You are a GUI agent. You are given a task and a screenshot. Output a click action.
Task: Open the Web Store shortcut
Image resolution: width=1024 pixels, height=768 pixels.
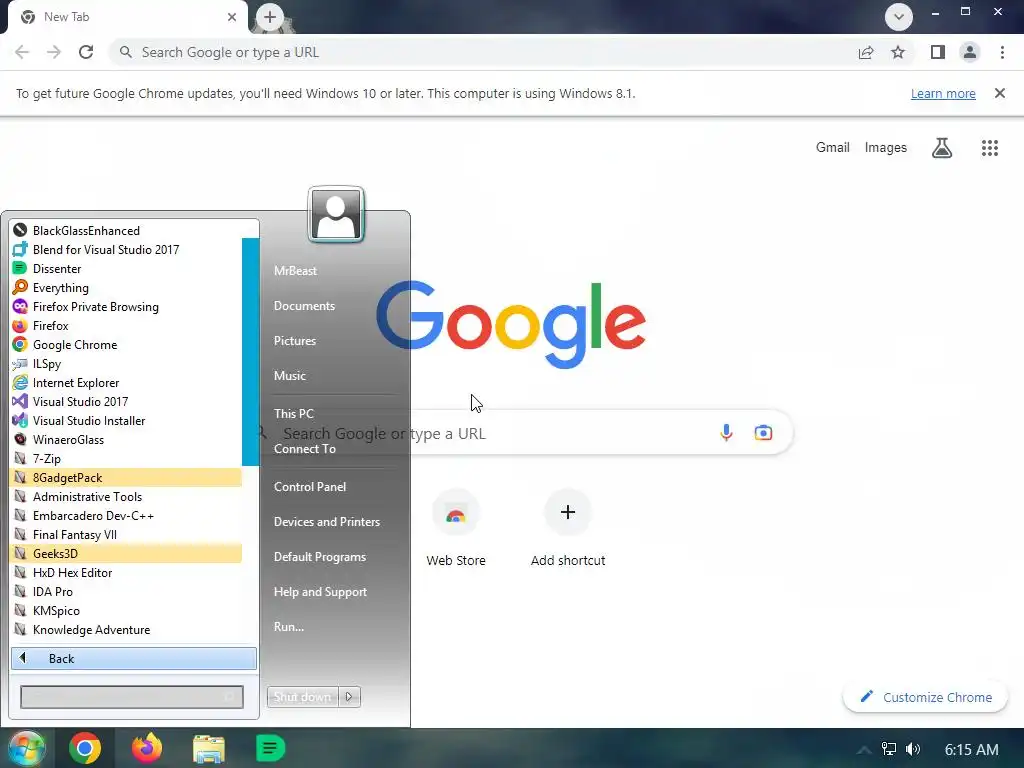(x=456, y=528)
